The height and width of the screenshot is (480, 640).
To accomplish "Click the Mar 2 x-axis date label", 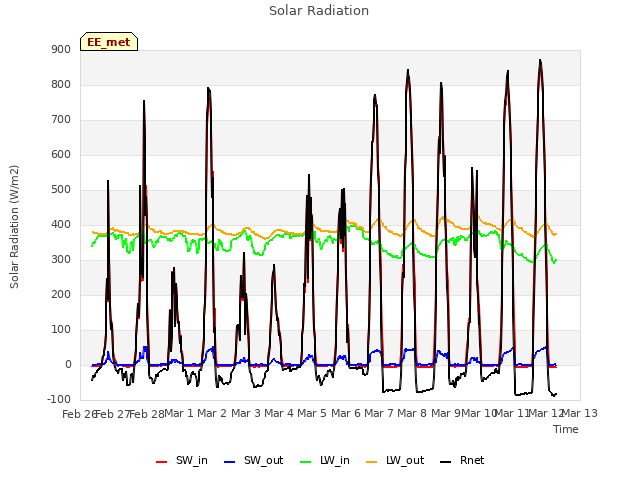I will click(x=212, y=413).
